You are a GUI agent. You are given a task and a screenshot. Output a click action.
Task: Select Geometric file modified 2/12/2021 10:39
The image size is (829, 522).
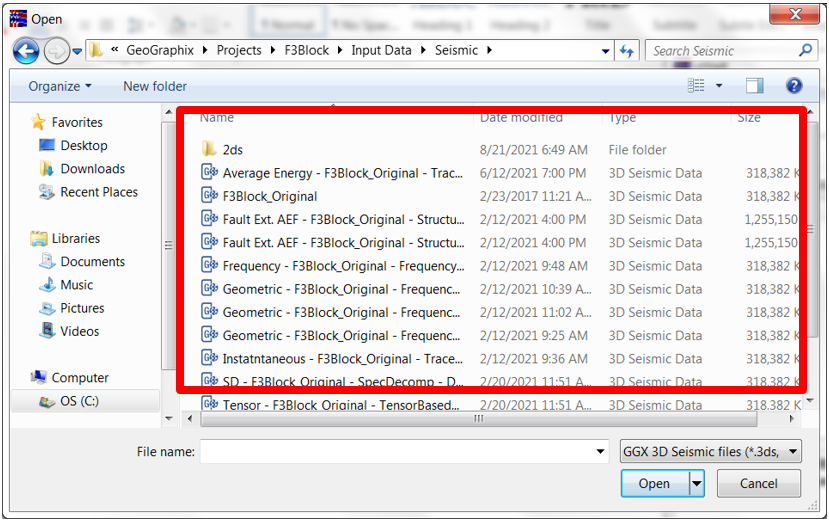pyautogui.click(x=342, y=289)
